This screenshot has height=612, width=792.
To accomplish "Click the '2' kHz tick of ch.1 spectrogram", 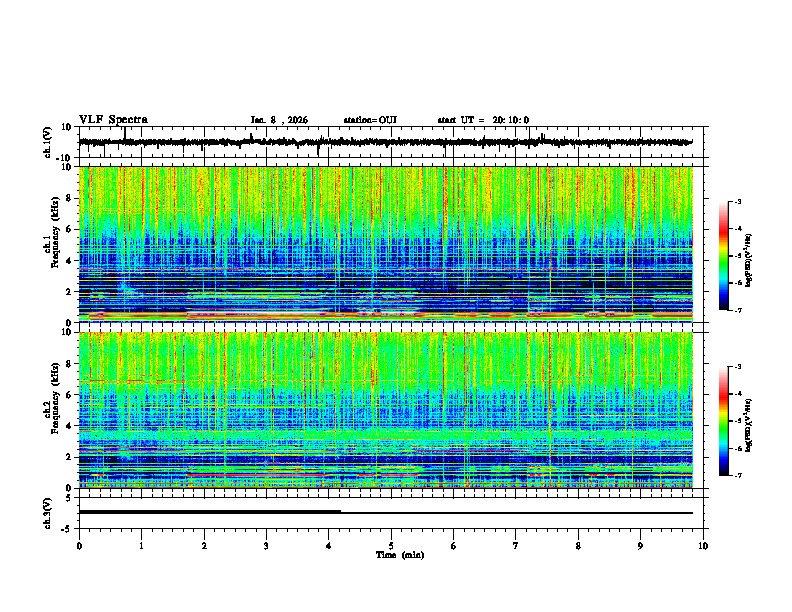I will coord(69,291).
